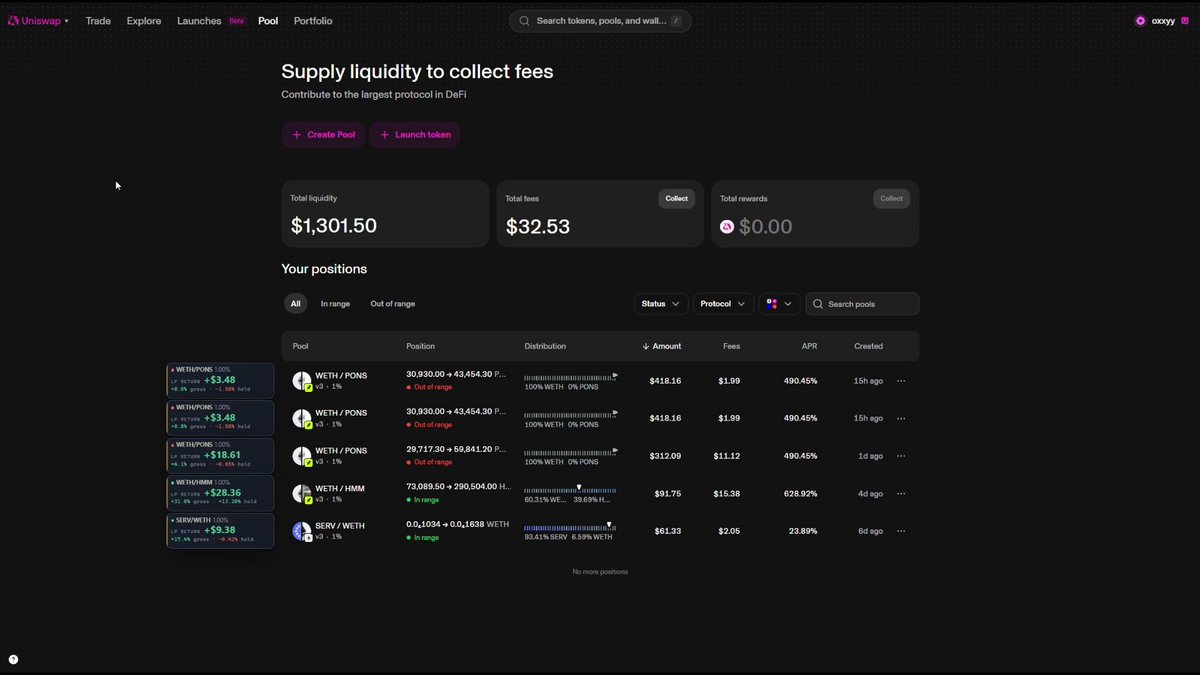This screenshot has height=675, width=1200.
Task: Open the network filter dropdown
Action: [779, 304]
